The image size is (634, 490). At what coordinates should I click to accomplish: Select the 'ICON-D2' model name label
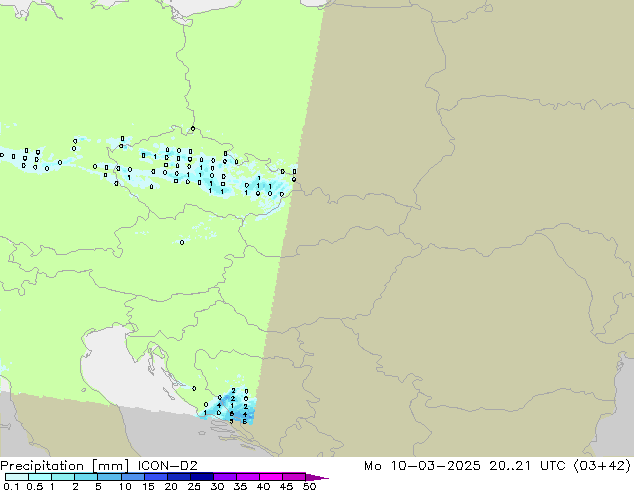pos(167,465)
